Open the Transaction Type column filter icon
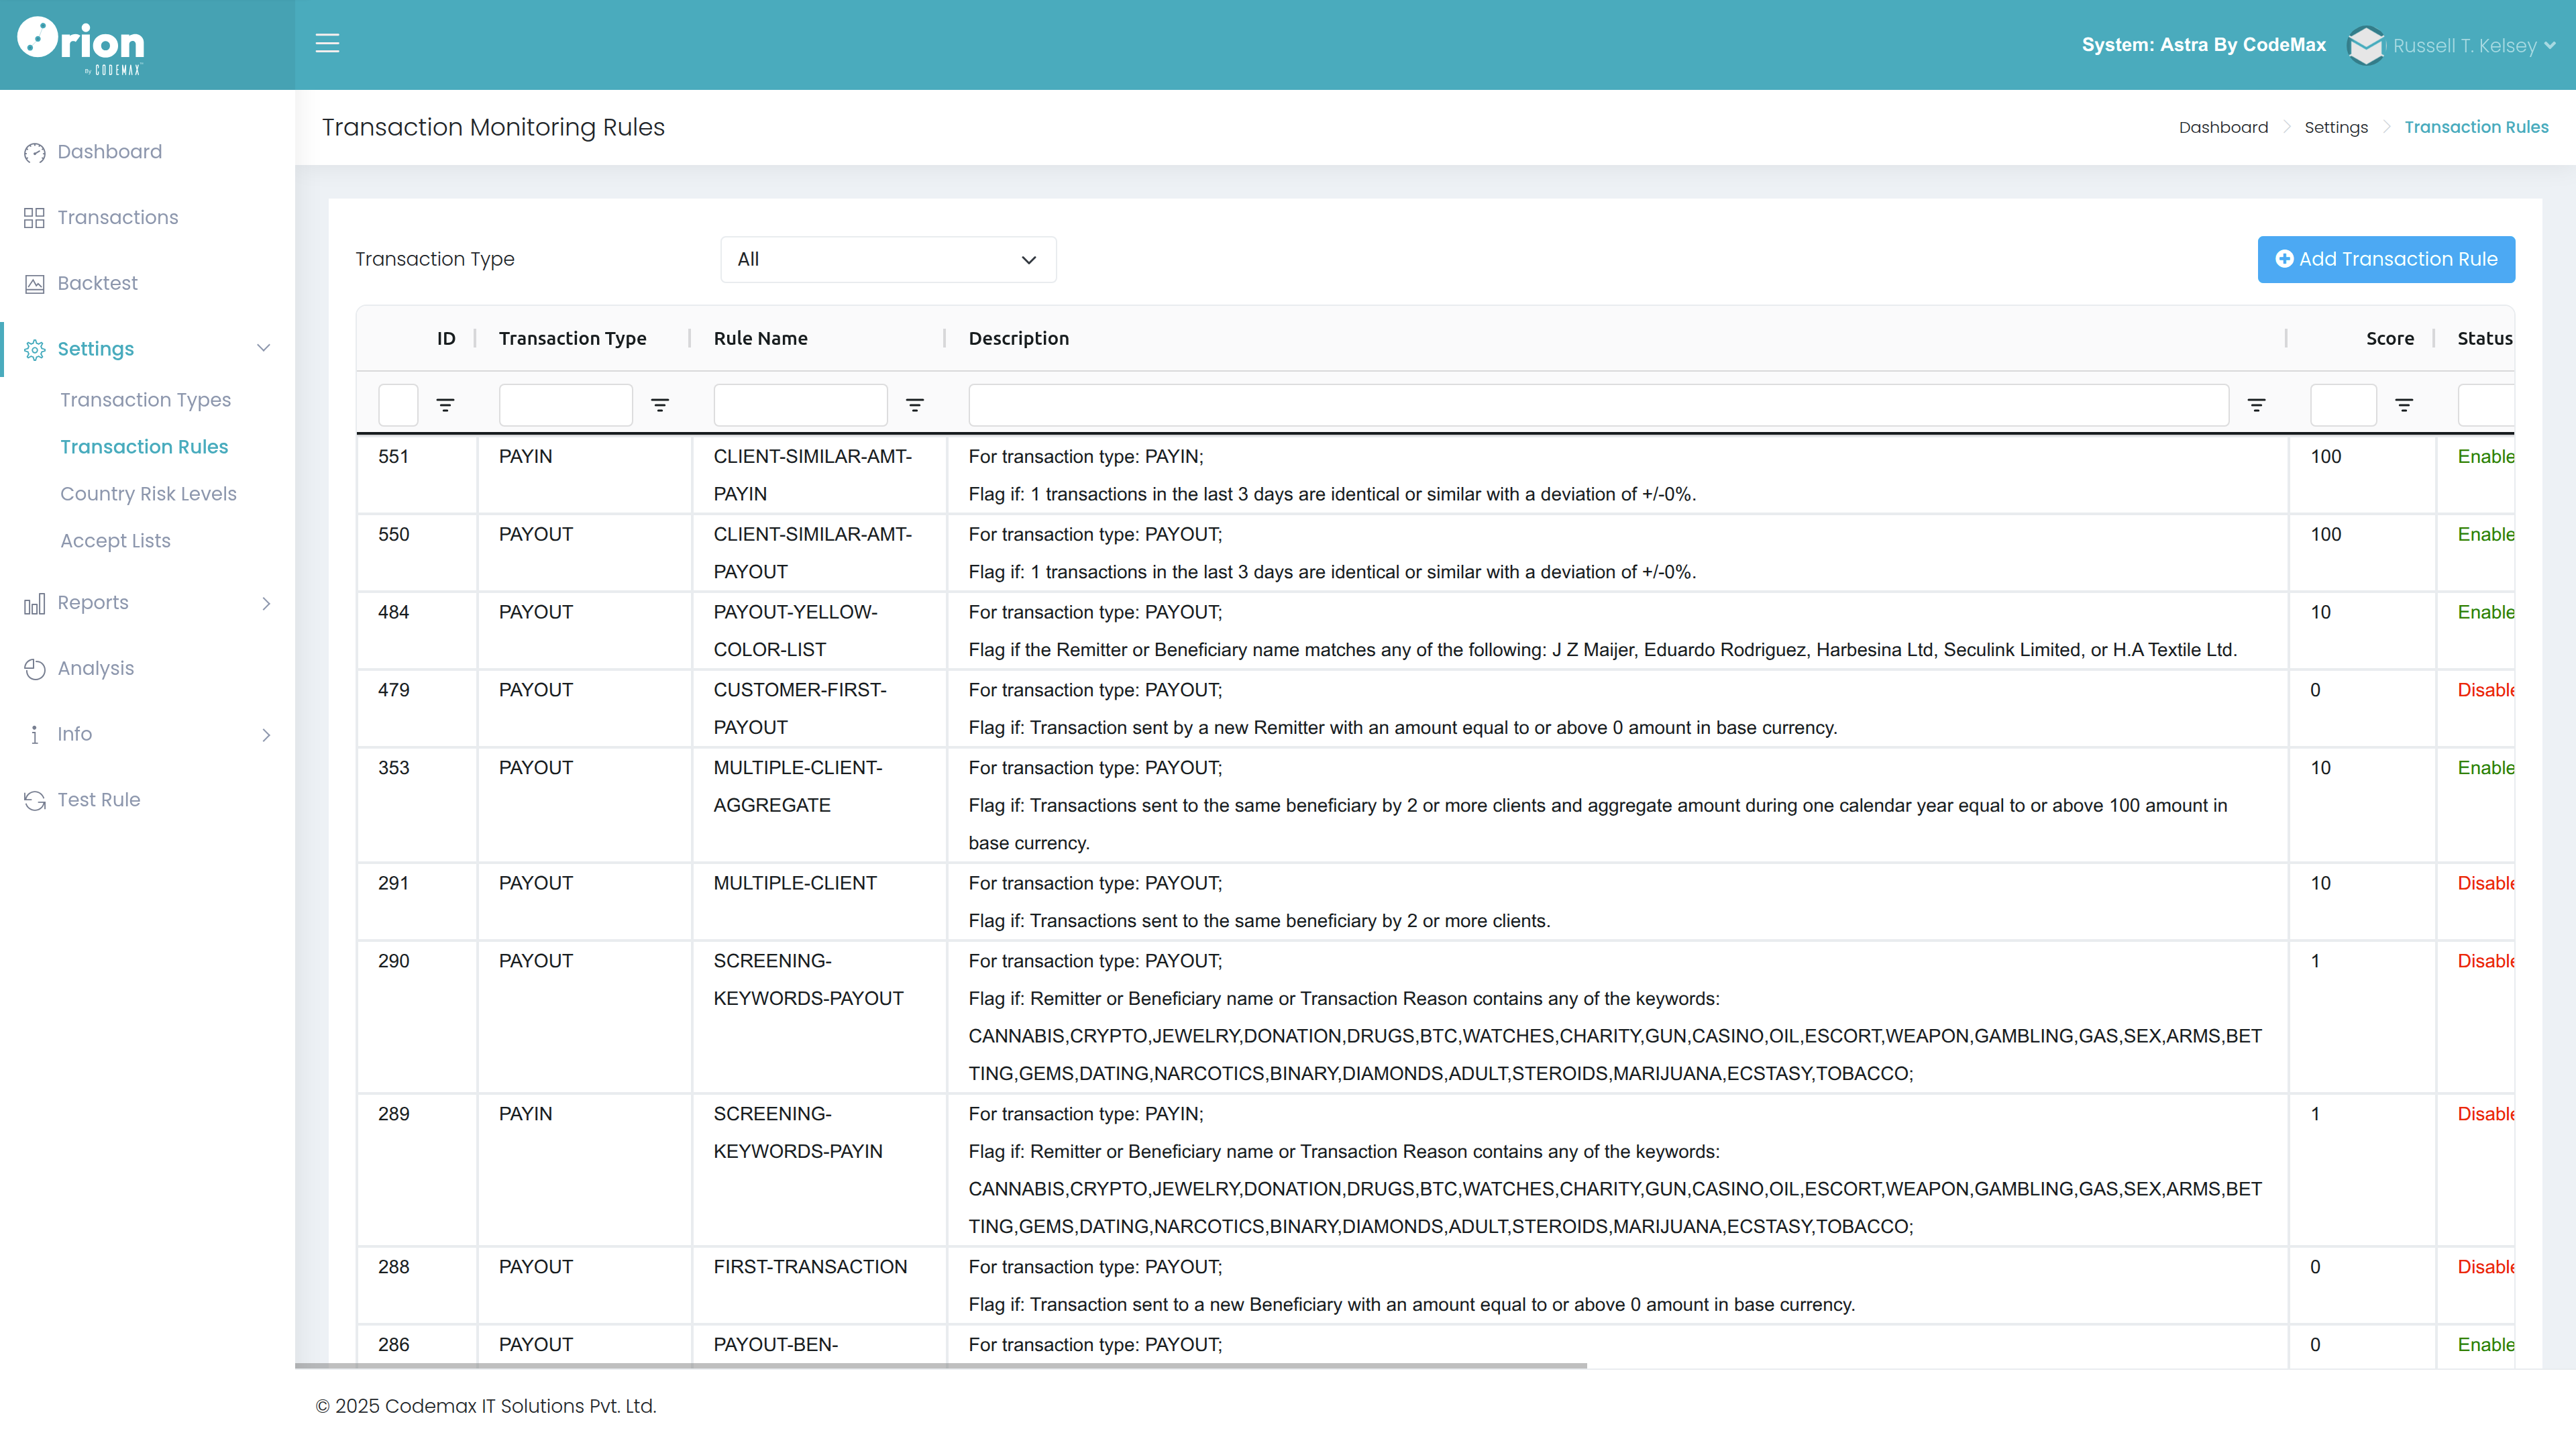The image size is (2576, 1449). 660,405
